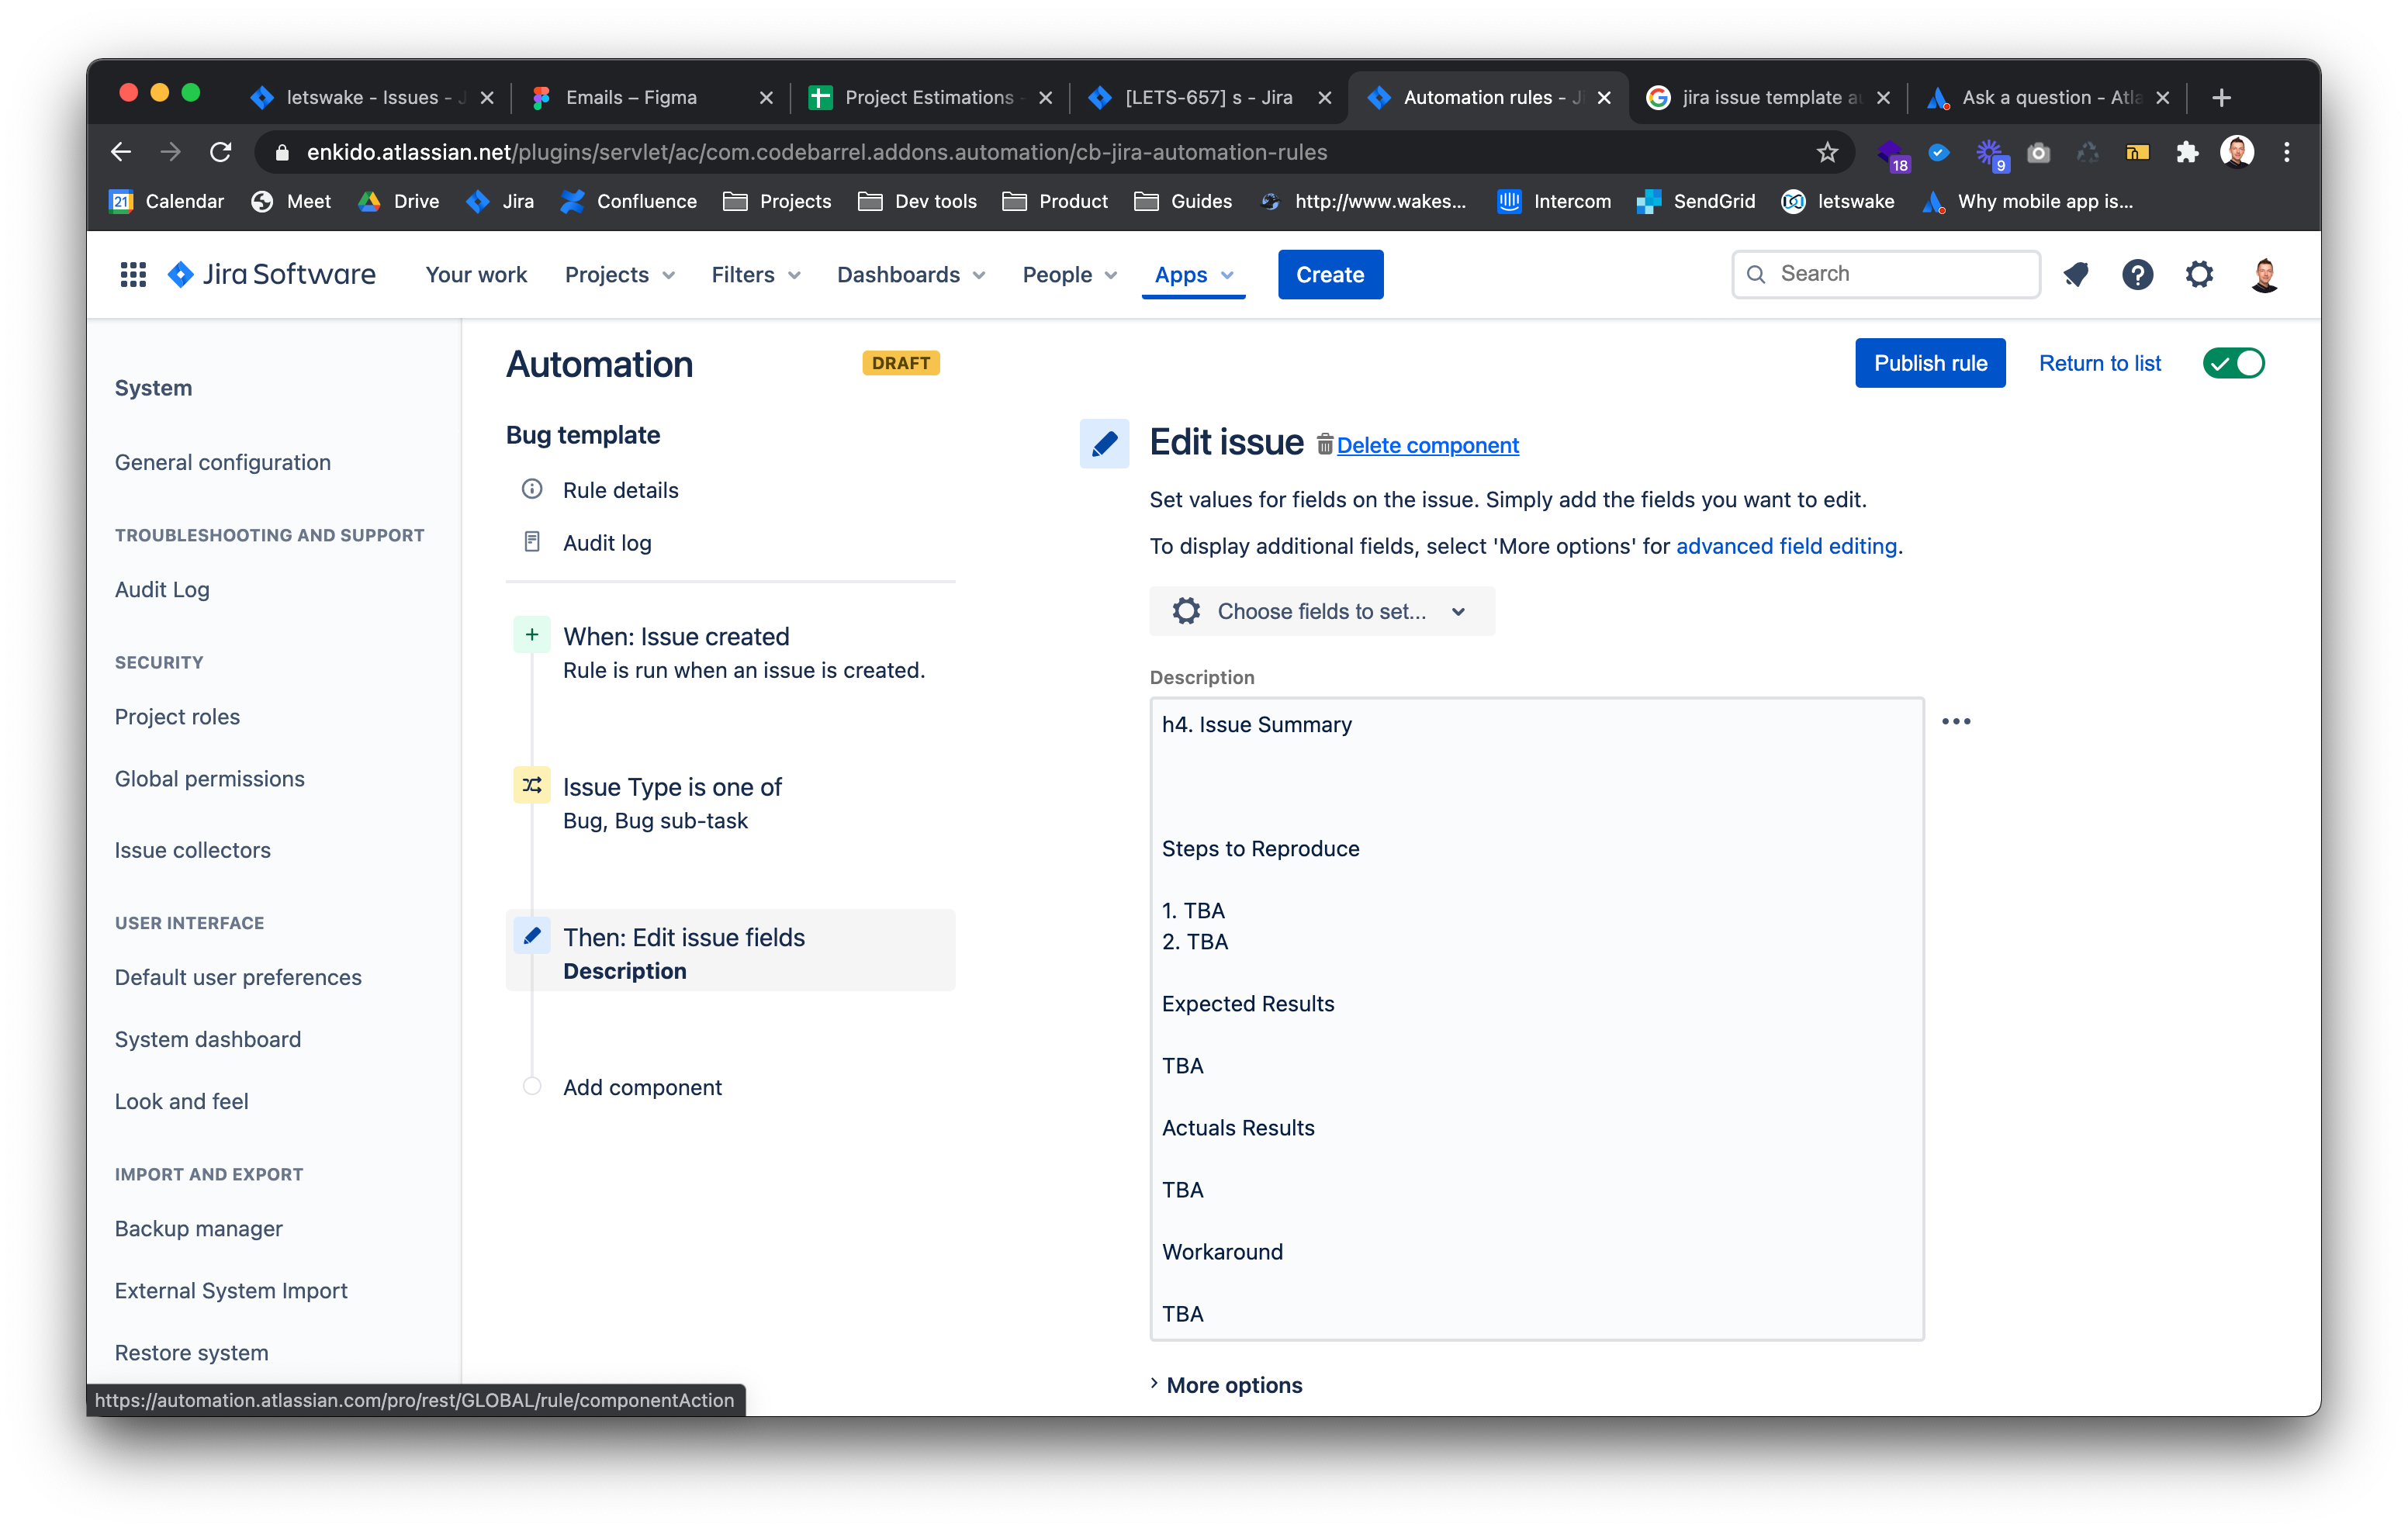2408x1531 pixels.
Task: Click the Create button
Action: point(1330,274)
